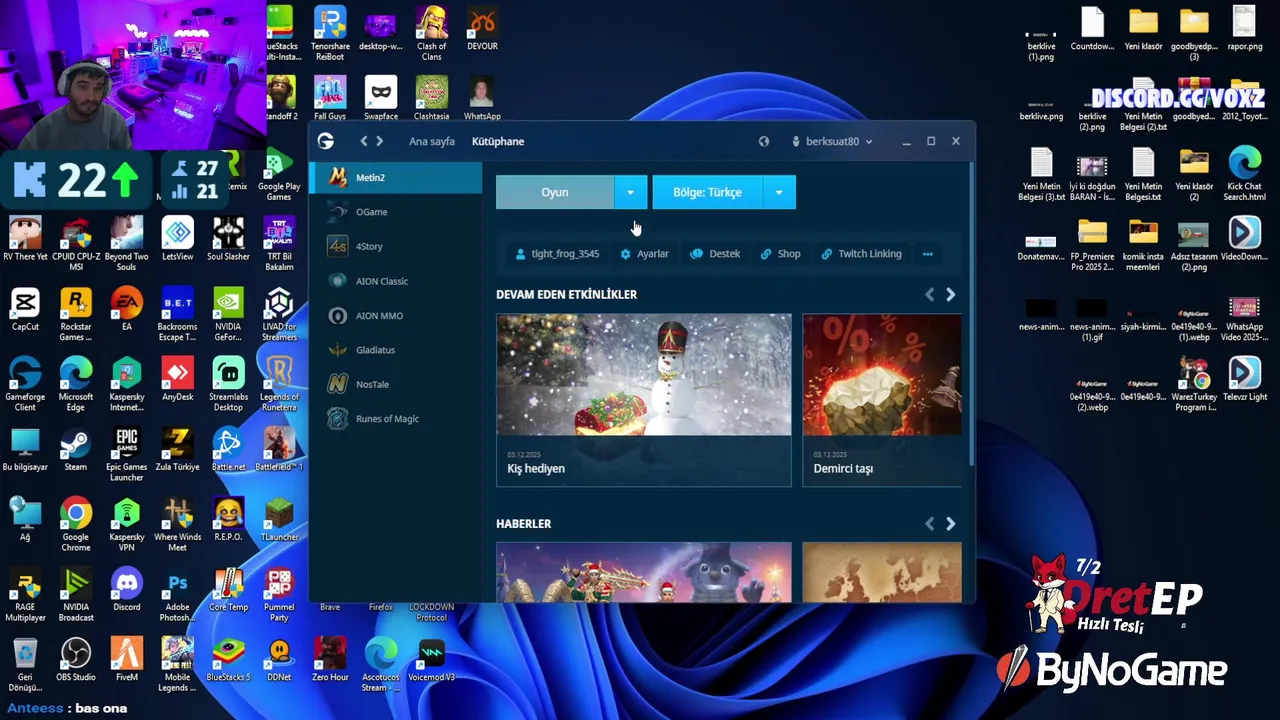This screenshot has width=1280, height=720.
Task: Show previous item in Haberler
Action: 930,523
